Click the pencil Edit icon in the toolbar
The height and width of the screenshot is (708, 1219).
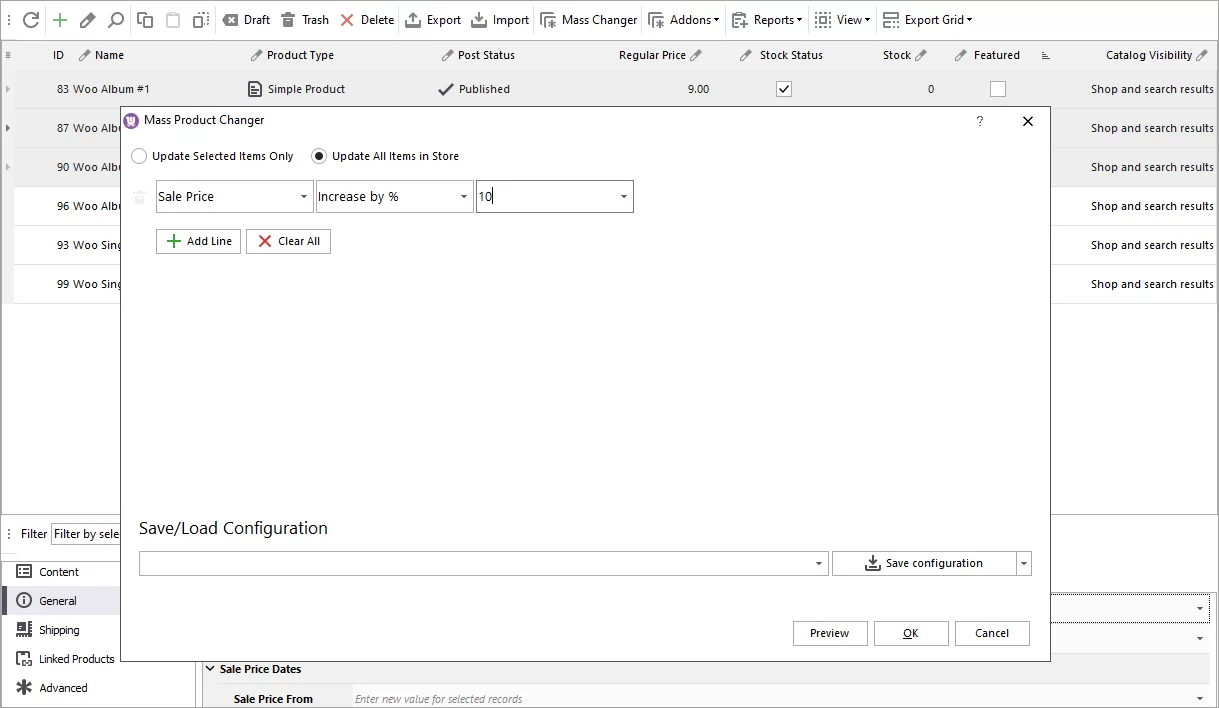click(88, 20)
